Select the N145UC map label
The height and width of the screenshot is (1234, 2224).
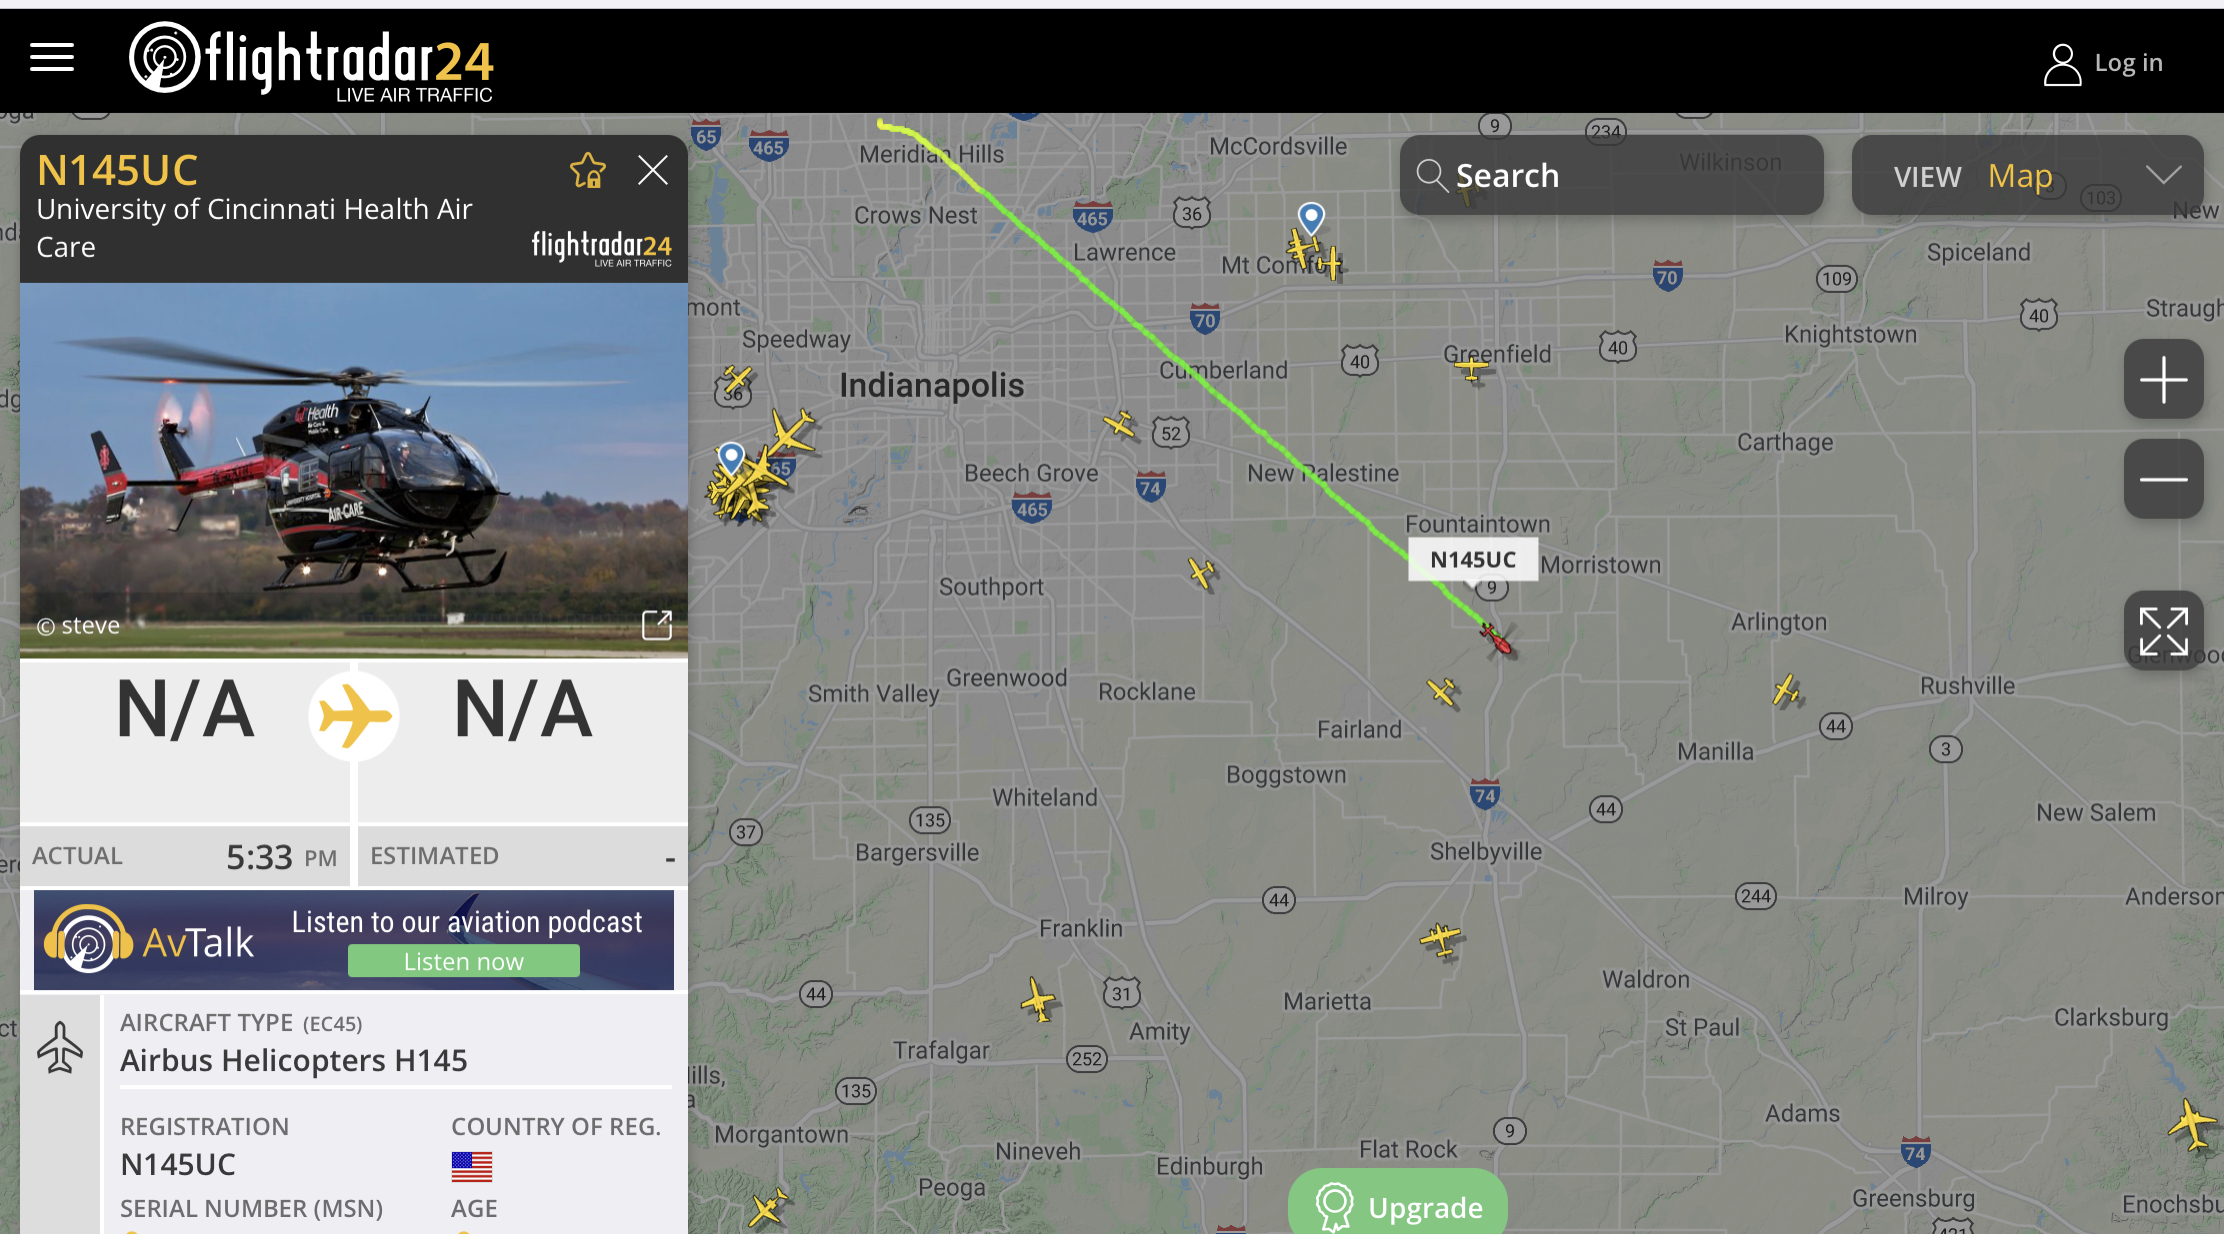click(1473, 560)
